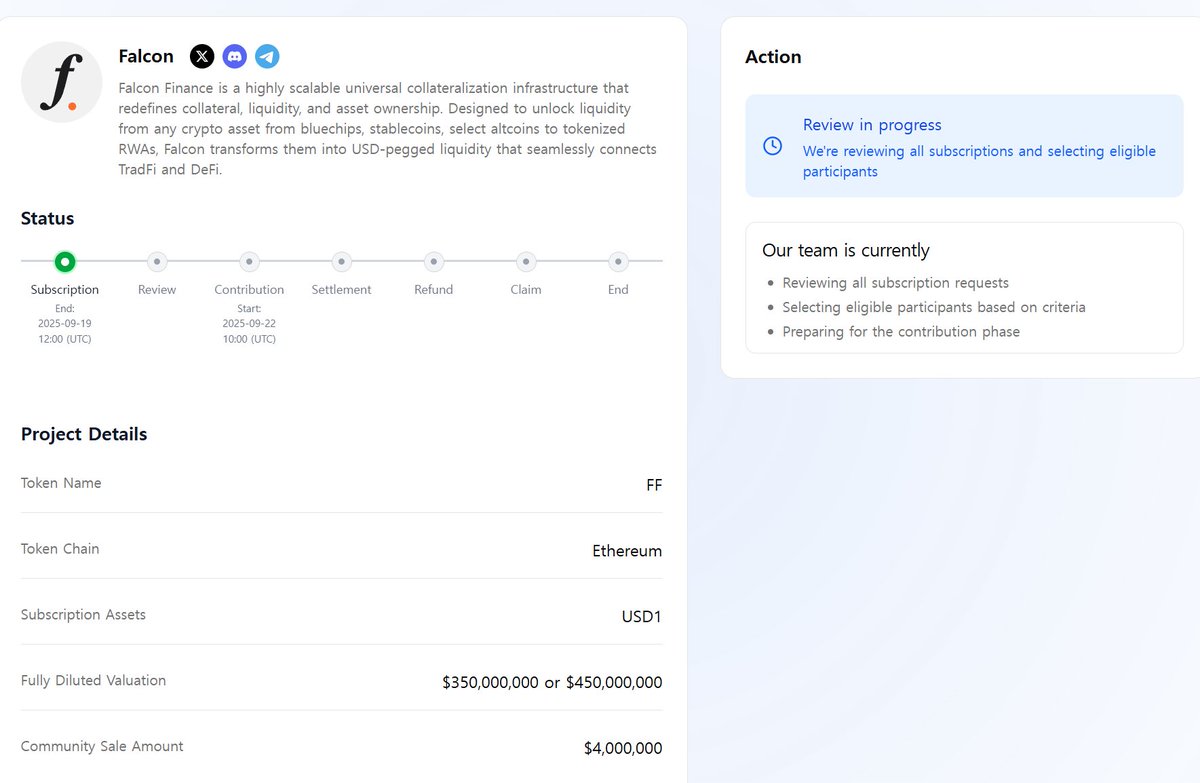Click the 'Project Details' heading
Image resolution: width=1200 pixels, height=783 pixels.
[84, 434]
